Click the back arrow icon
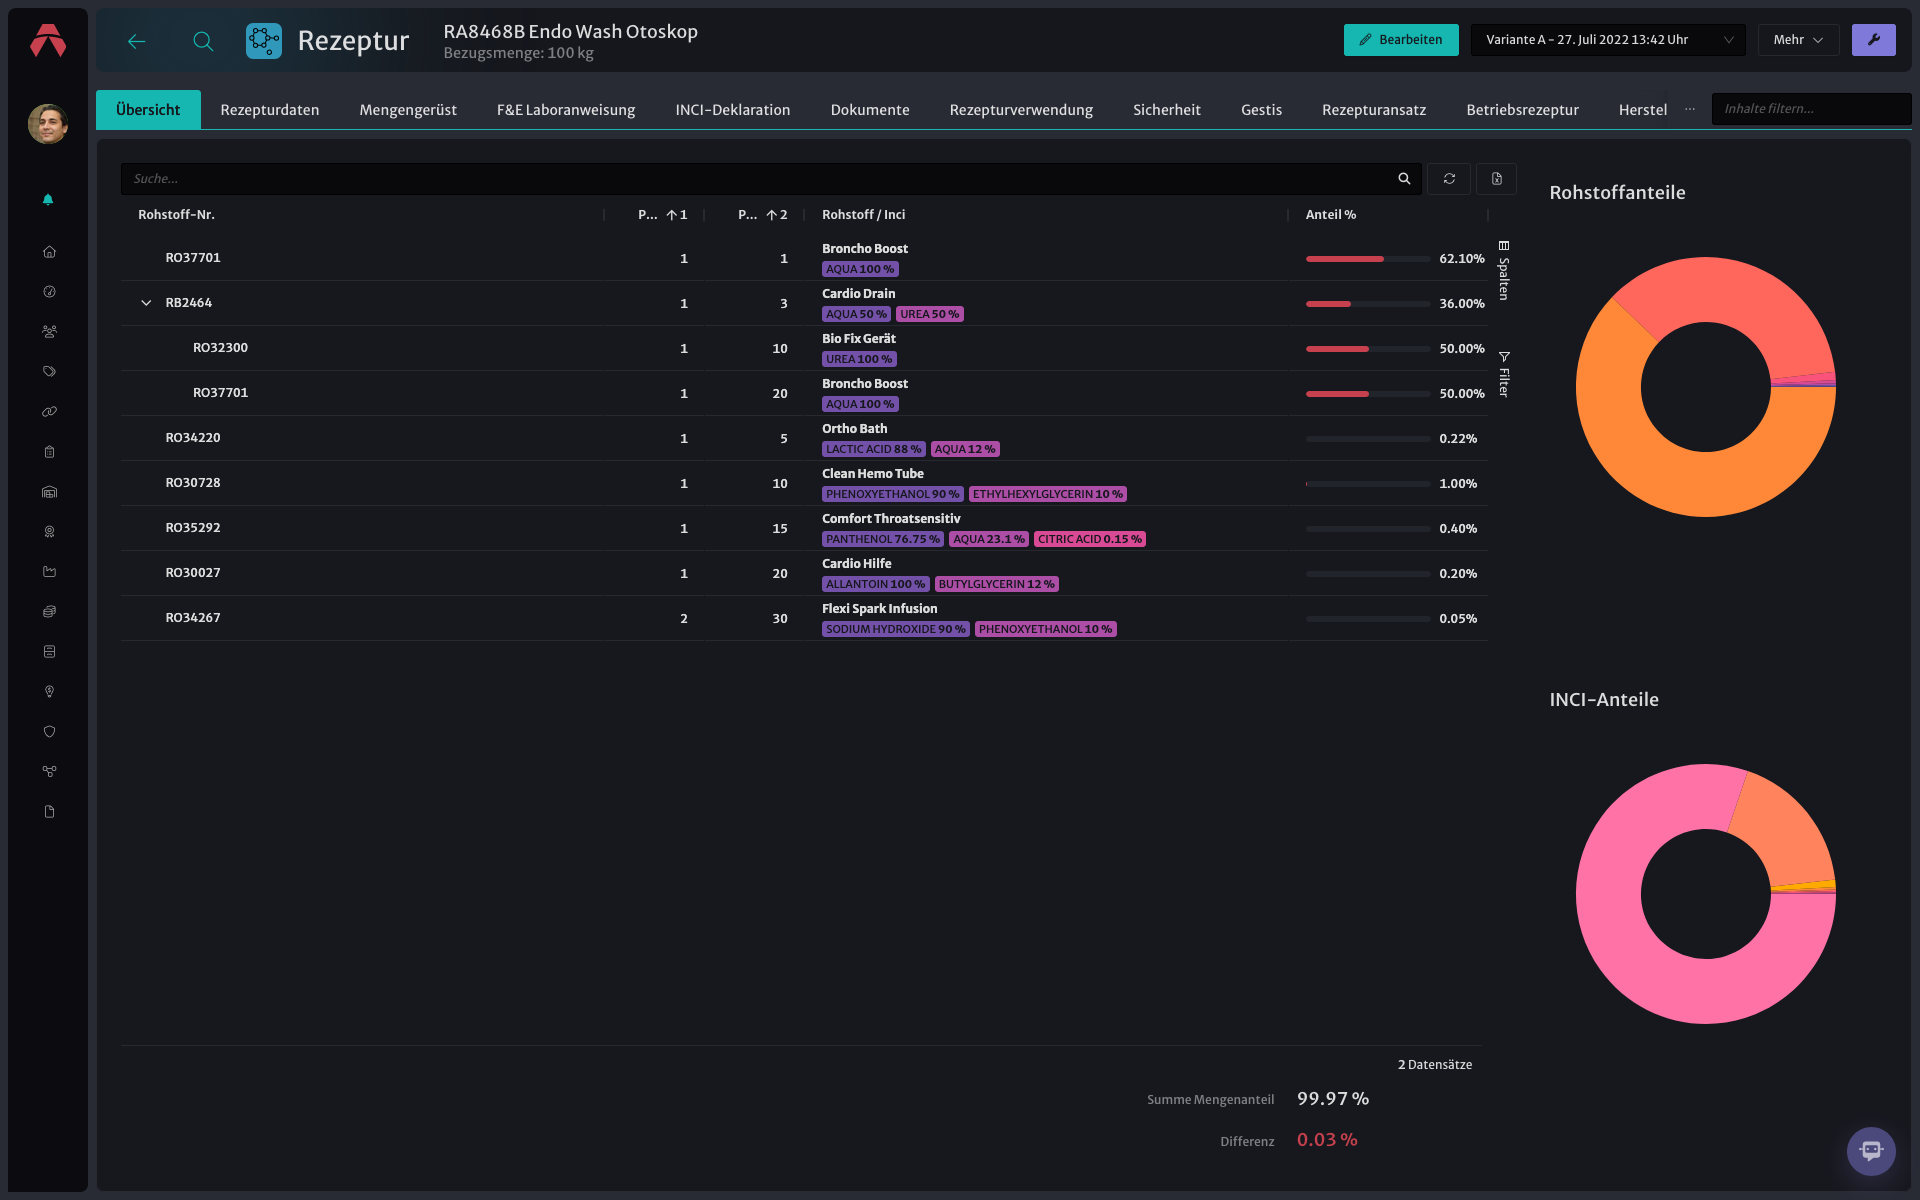This screenshot has width=1920, height=1200. (x=137, y=41)
